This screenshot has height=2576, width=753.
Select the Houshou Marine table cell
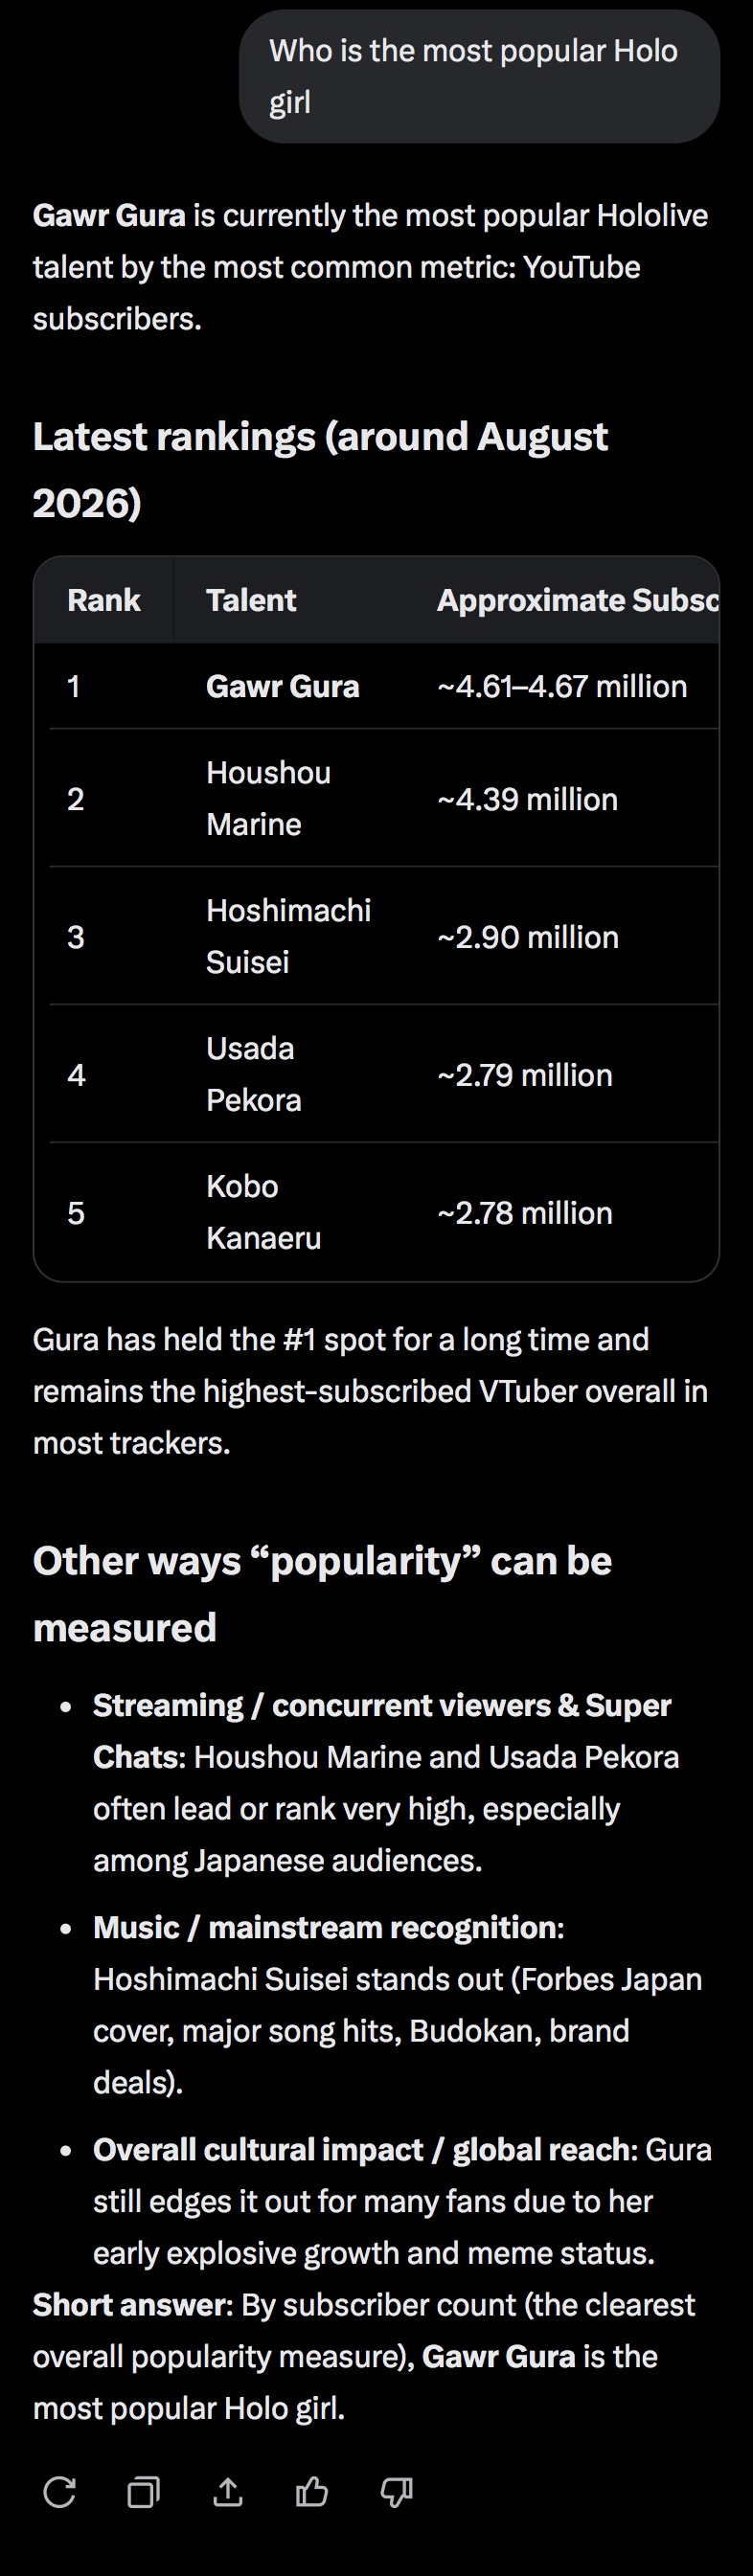(268, 798)
